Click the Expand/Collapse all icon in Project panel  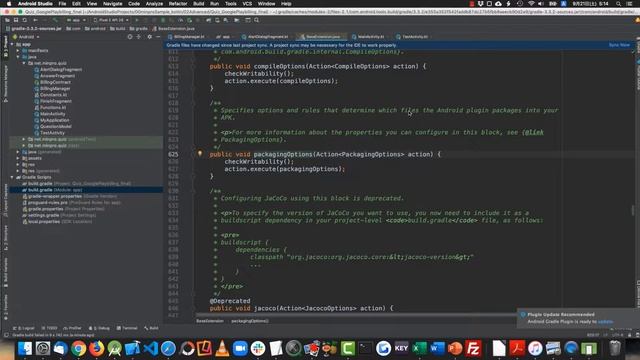(x=139, y=37)
